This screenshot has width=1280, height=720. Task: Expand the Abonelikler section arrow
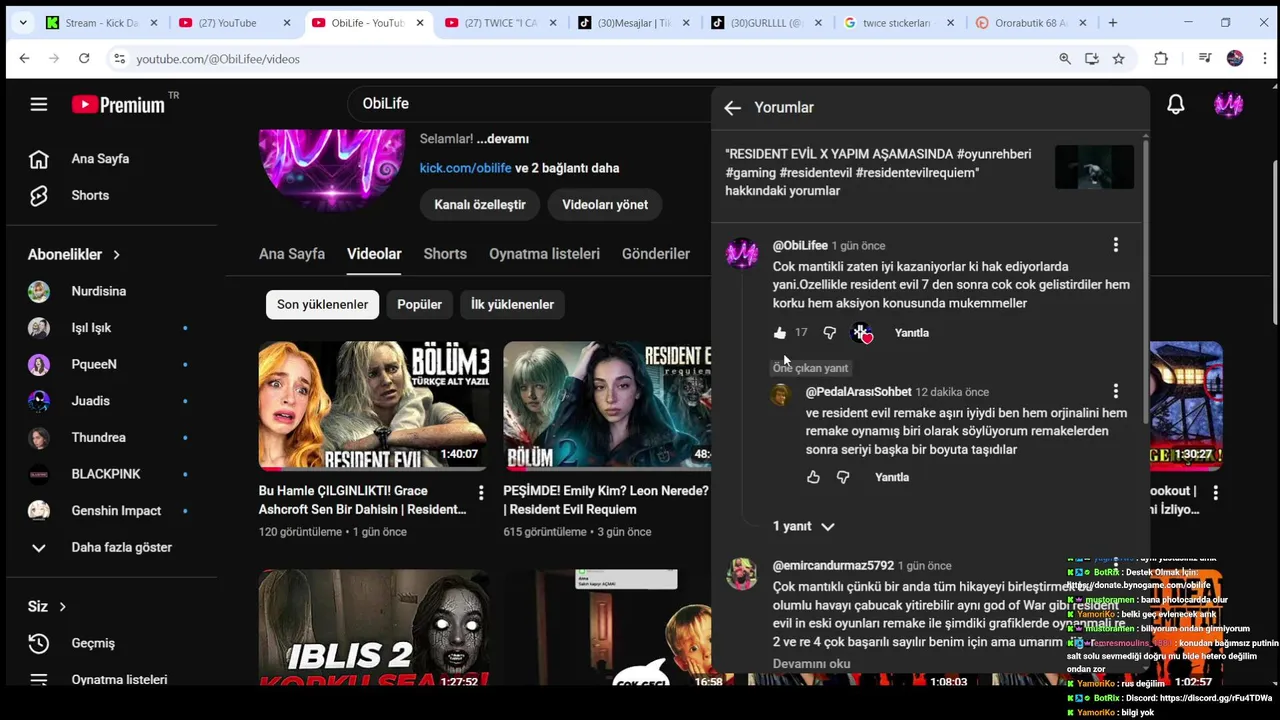(116, 255)
